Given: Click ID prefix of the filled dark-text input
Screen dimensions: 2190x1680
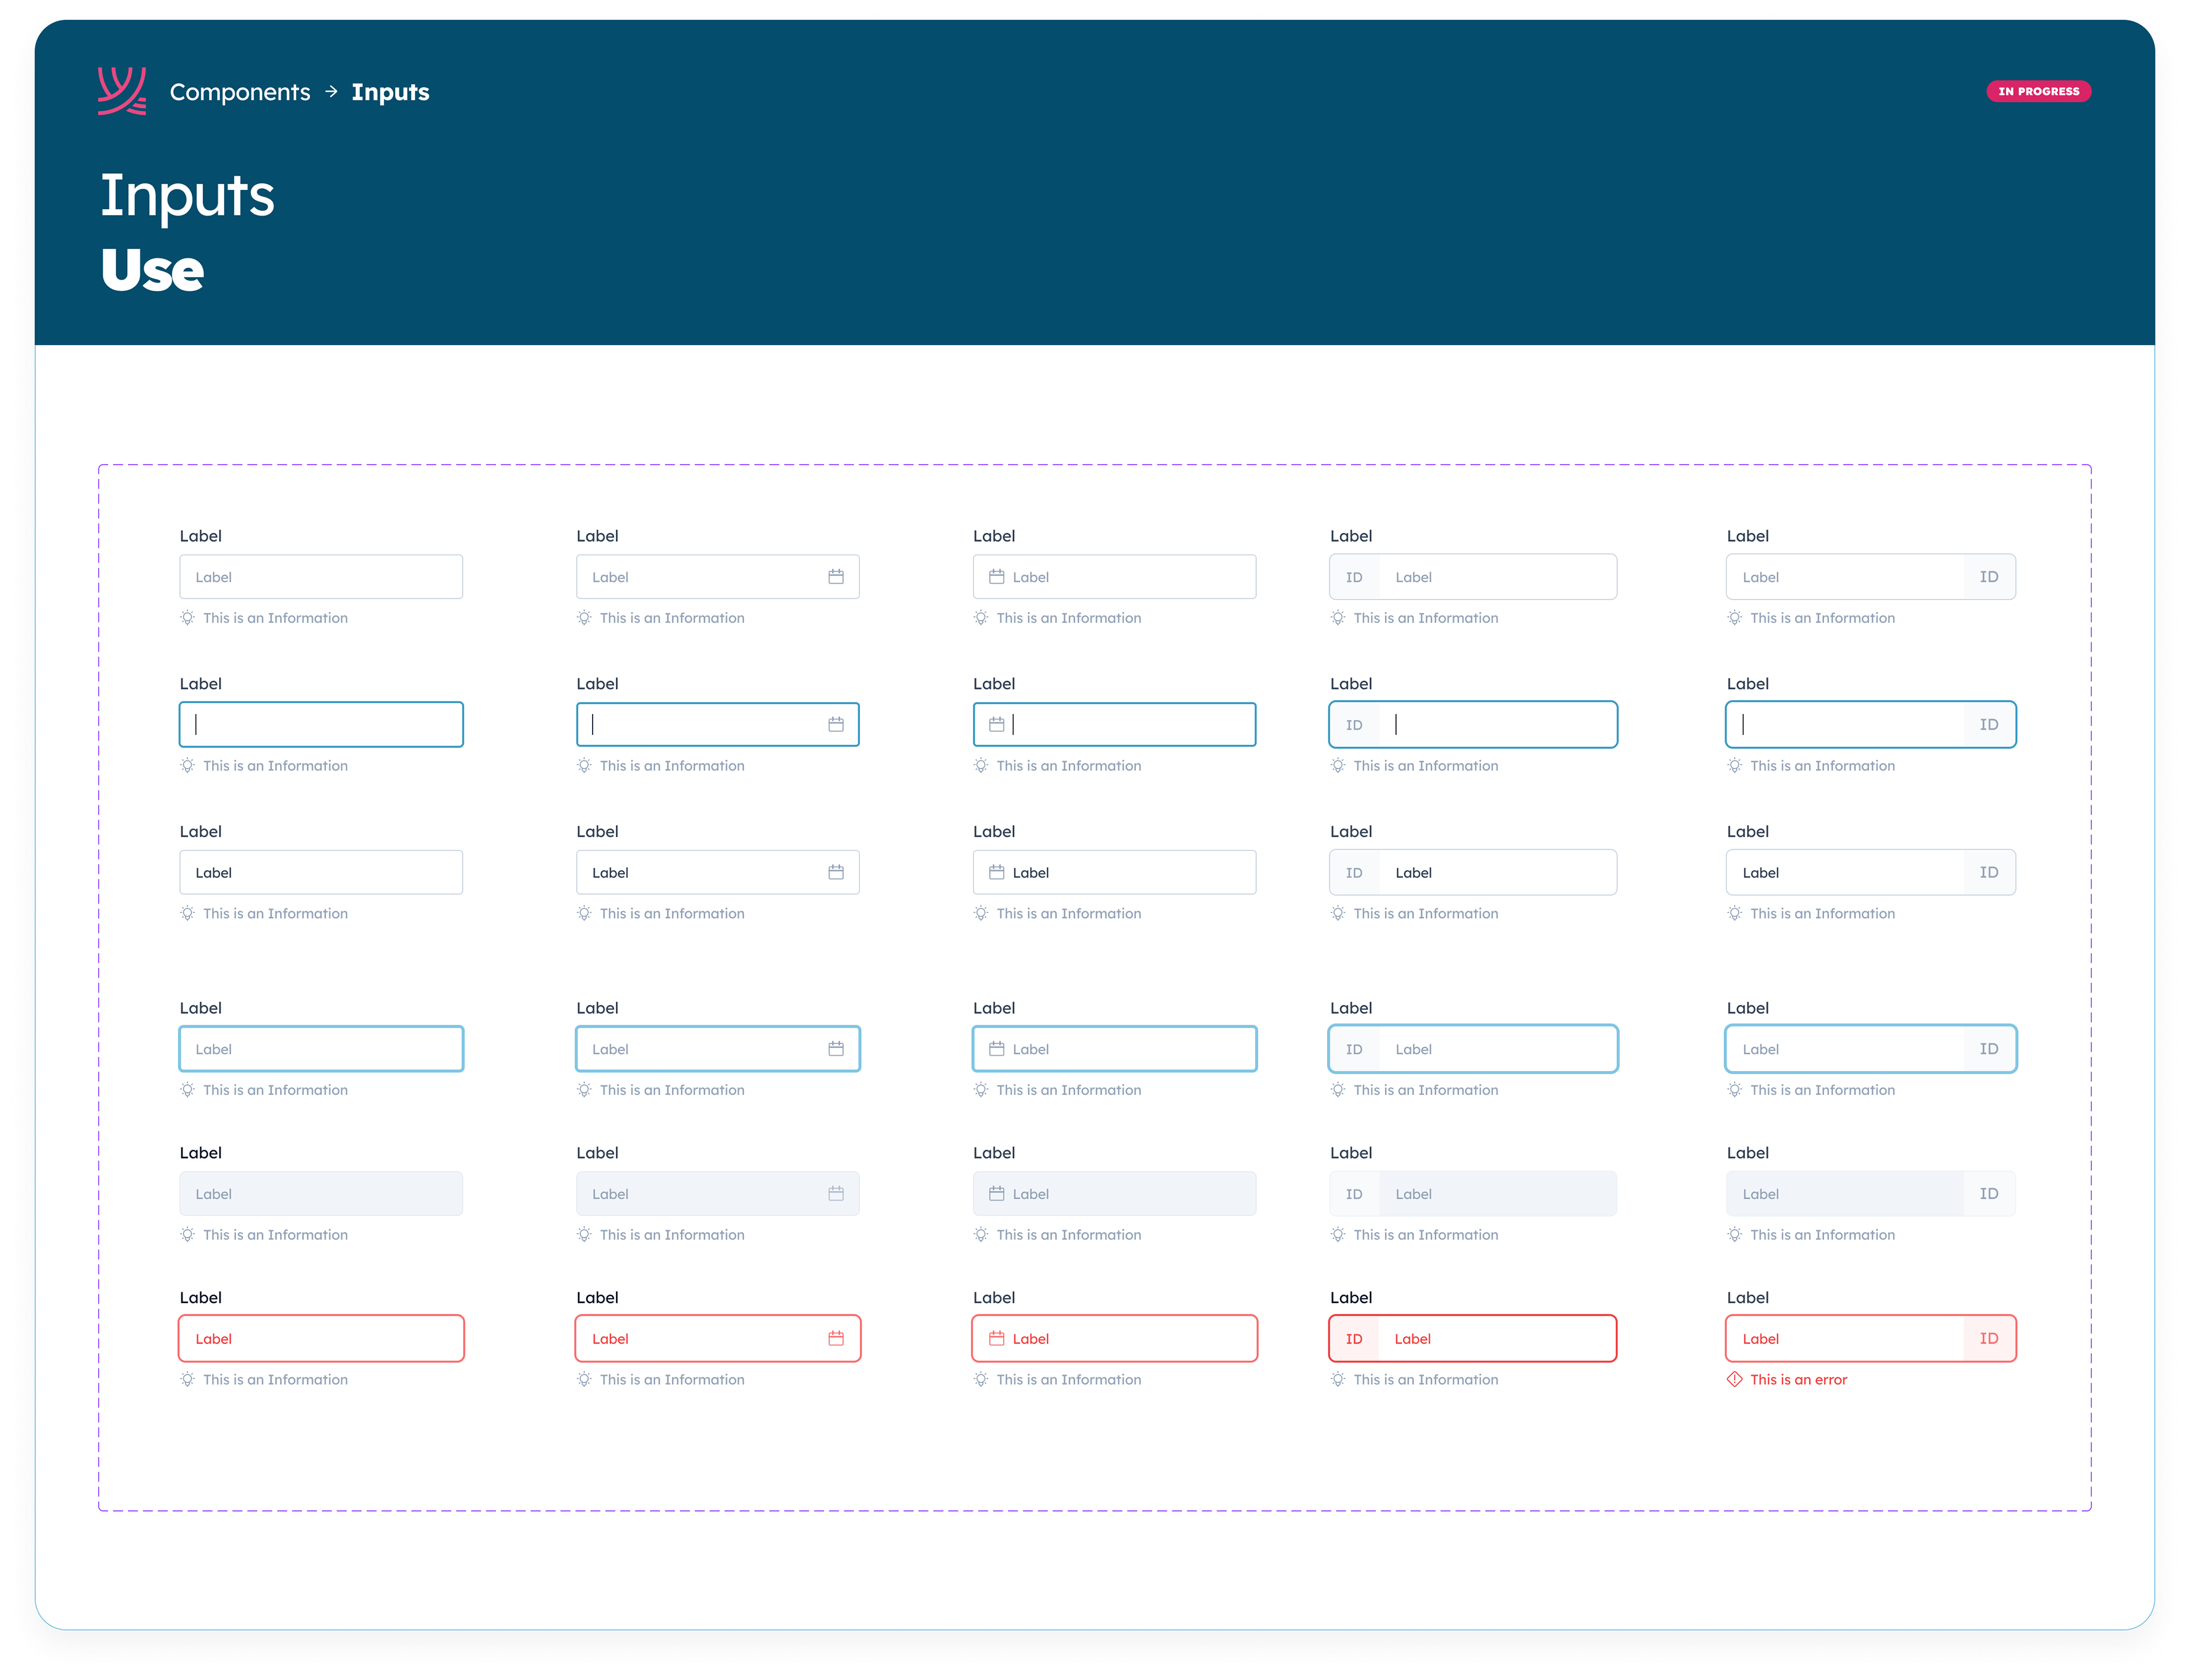Looking at the screenshot, I should [1354, 873].
